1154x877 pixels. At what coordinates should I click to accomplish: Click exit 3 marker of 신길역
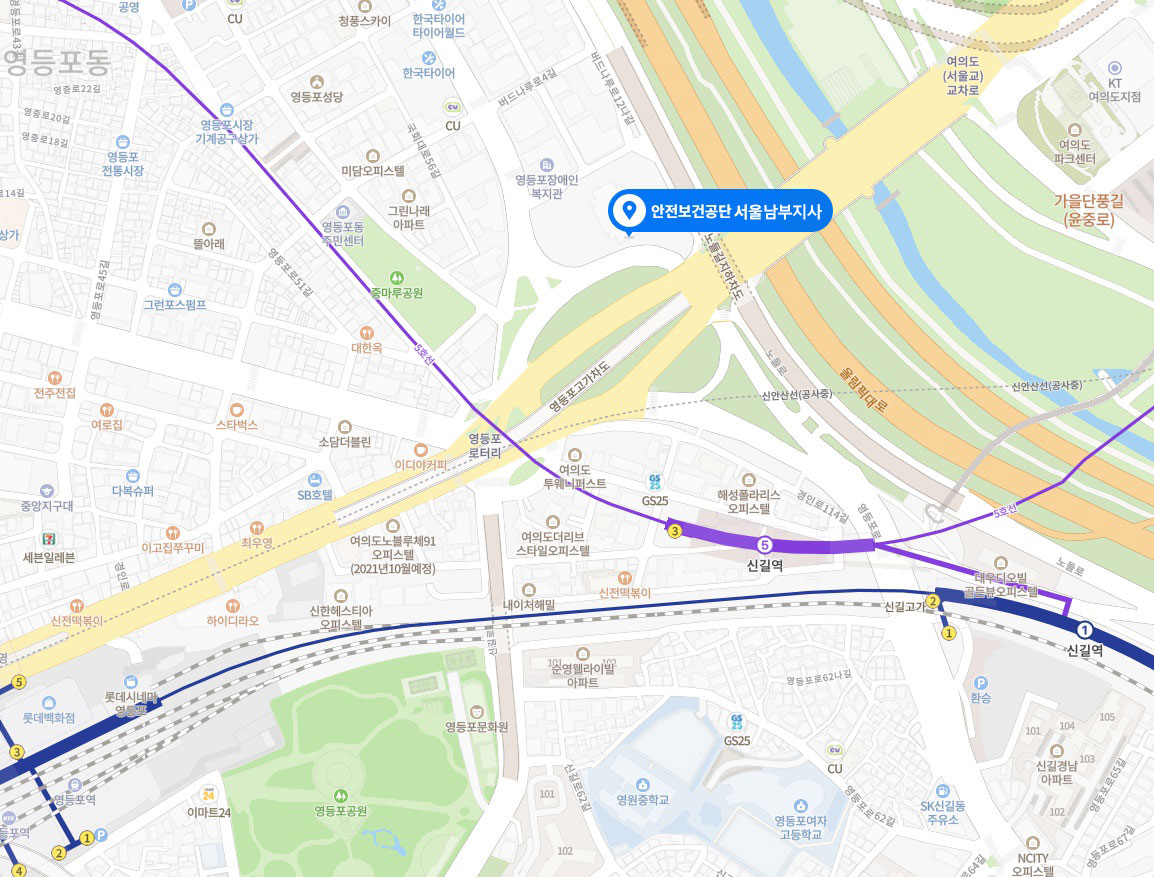pos(674,531)
